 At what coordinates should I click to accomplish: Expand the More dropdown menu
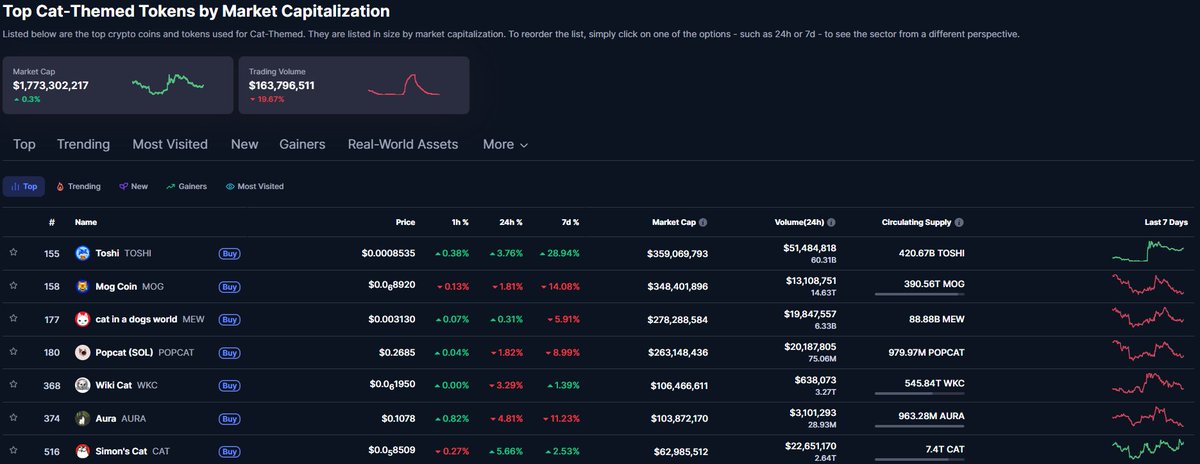(x=505, y=144)
